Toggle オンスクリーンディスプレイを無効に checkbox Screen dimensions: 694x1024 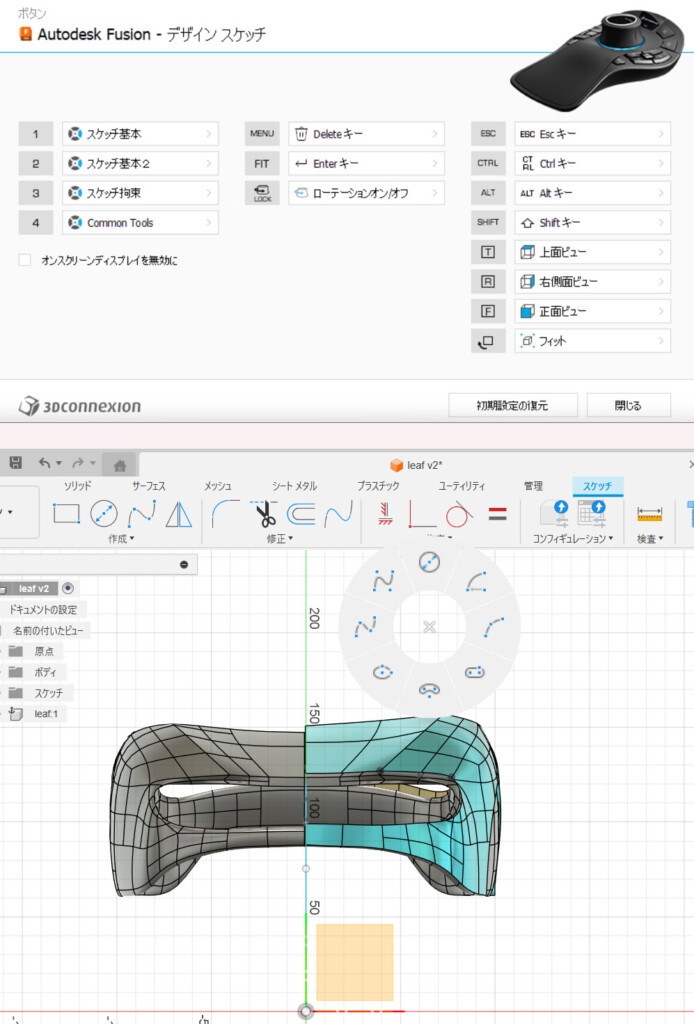pos(25,260)
